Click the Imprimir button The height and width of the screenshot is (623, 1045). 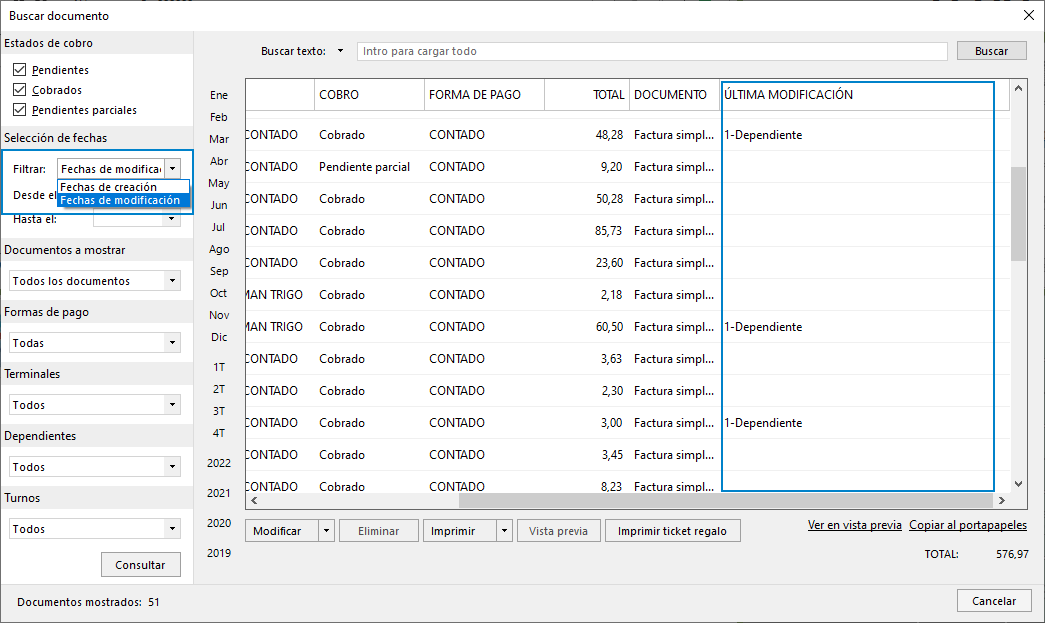point(460,530)
